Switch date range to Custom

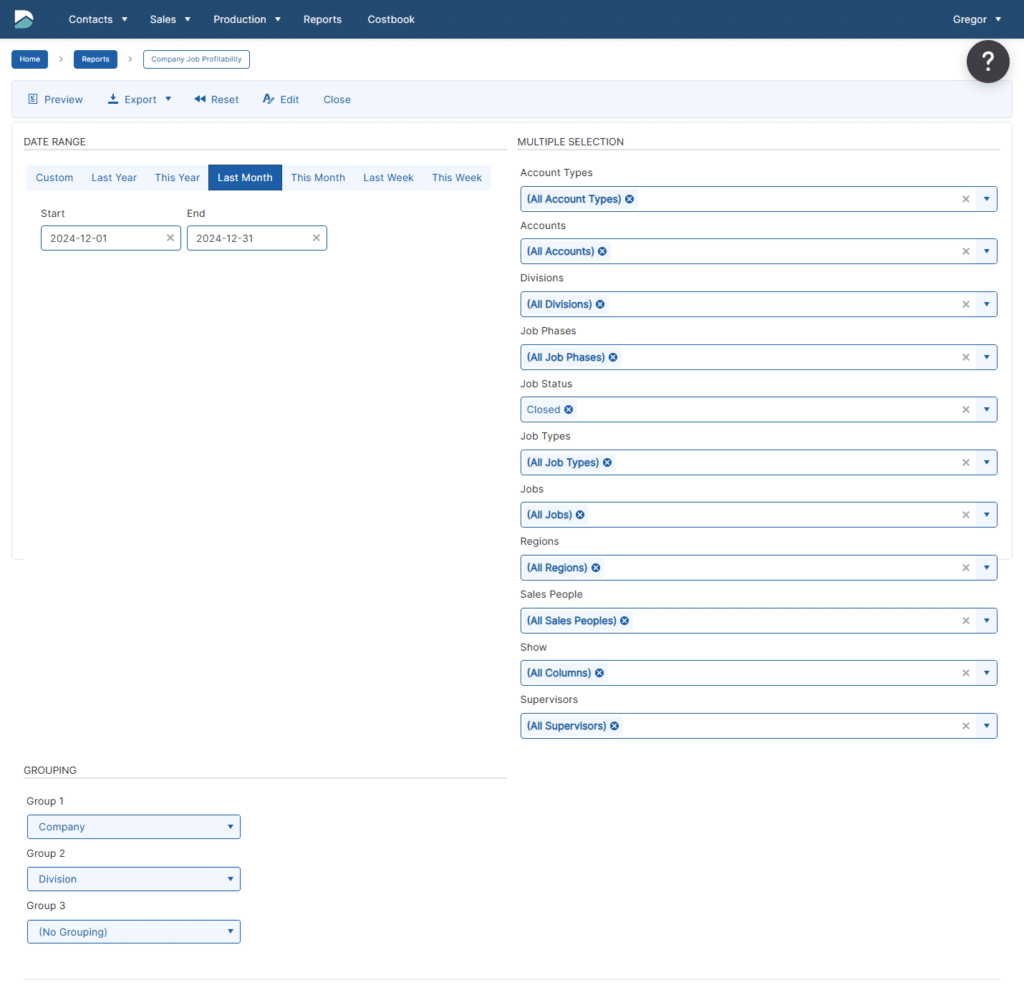[54, 178]
